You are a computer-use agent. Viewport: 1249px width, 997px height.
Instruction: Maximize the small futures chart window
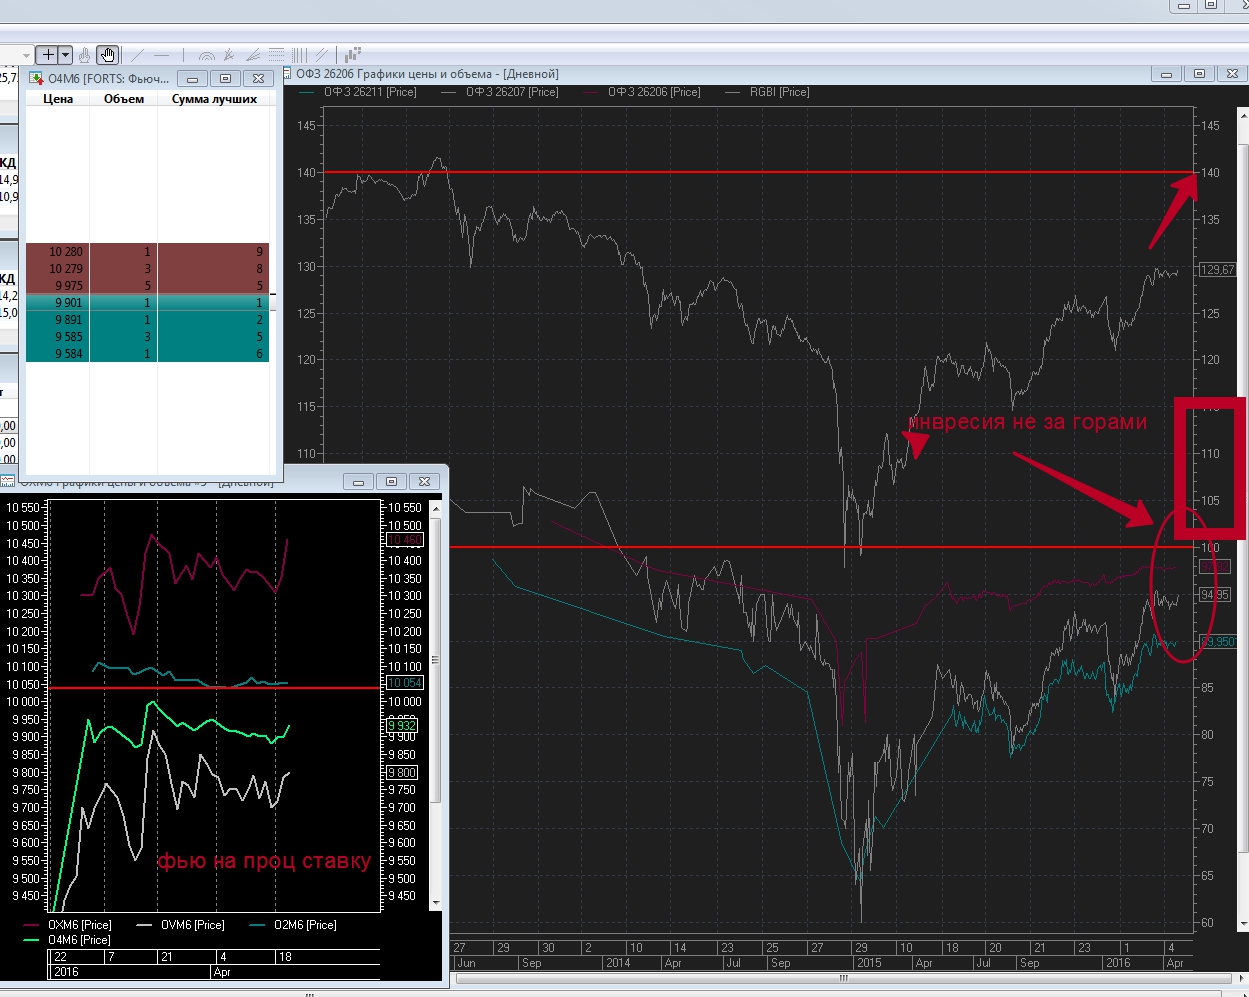tap(391, 482)
